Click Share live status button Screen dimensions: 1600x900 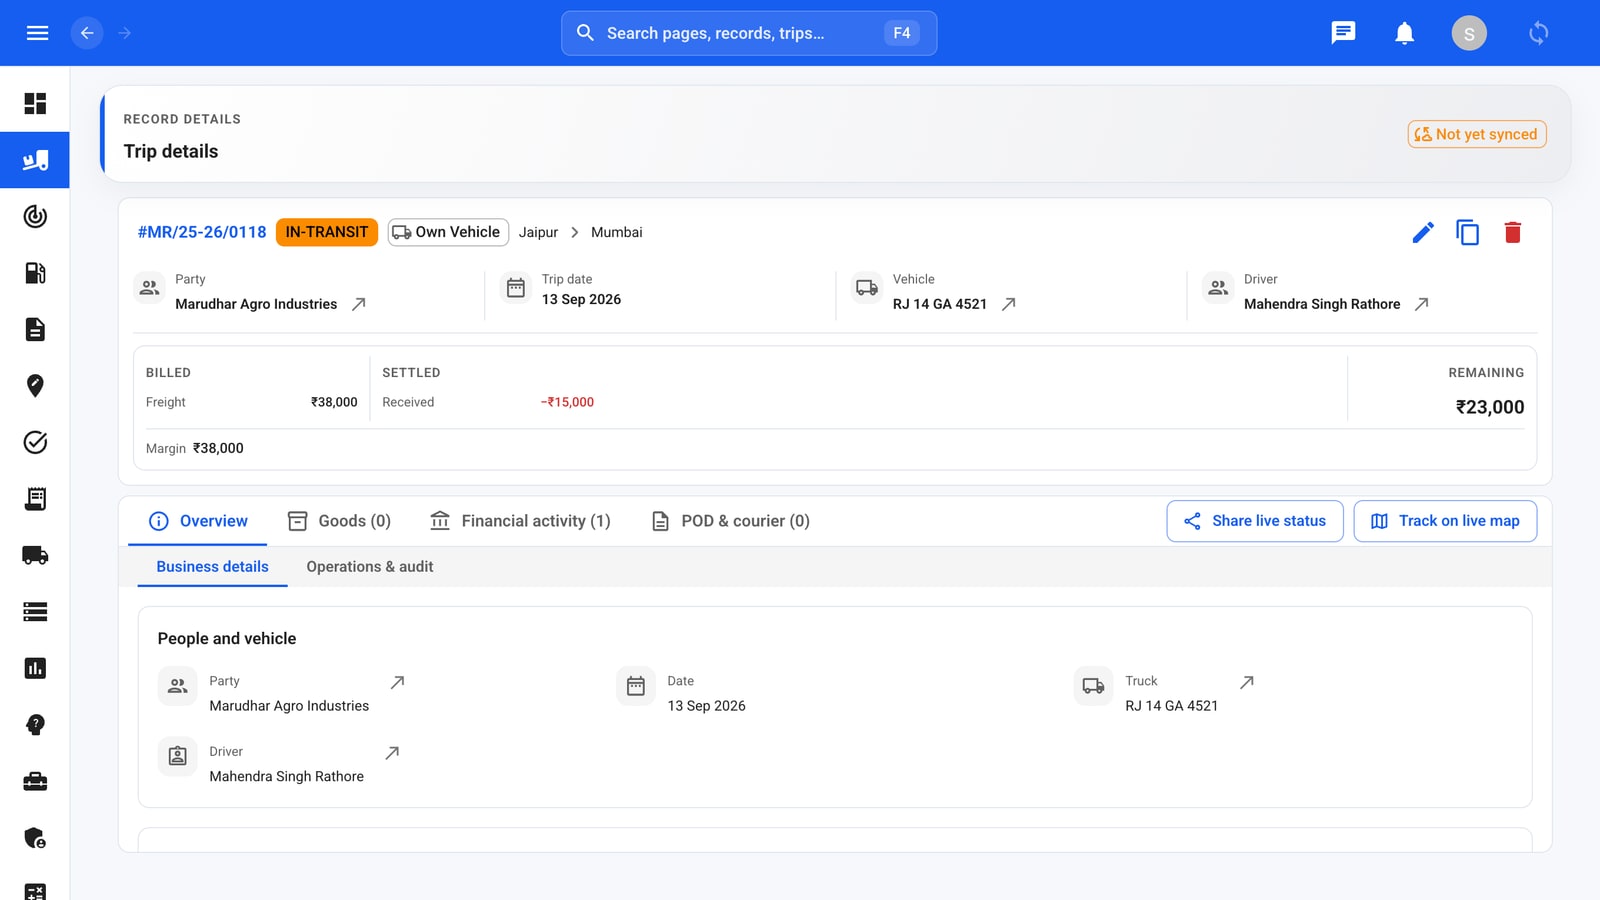pyautogui.click(x=1255, y=521)
